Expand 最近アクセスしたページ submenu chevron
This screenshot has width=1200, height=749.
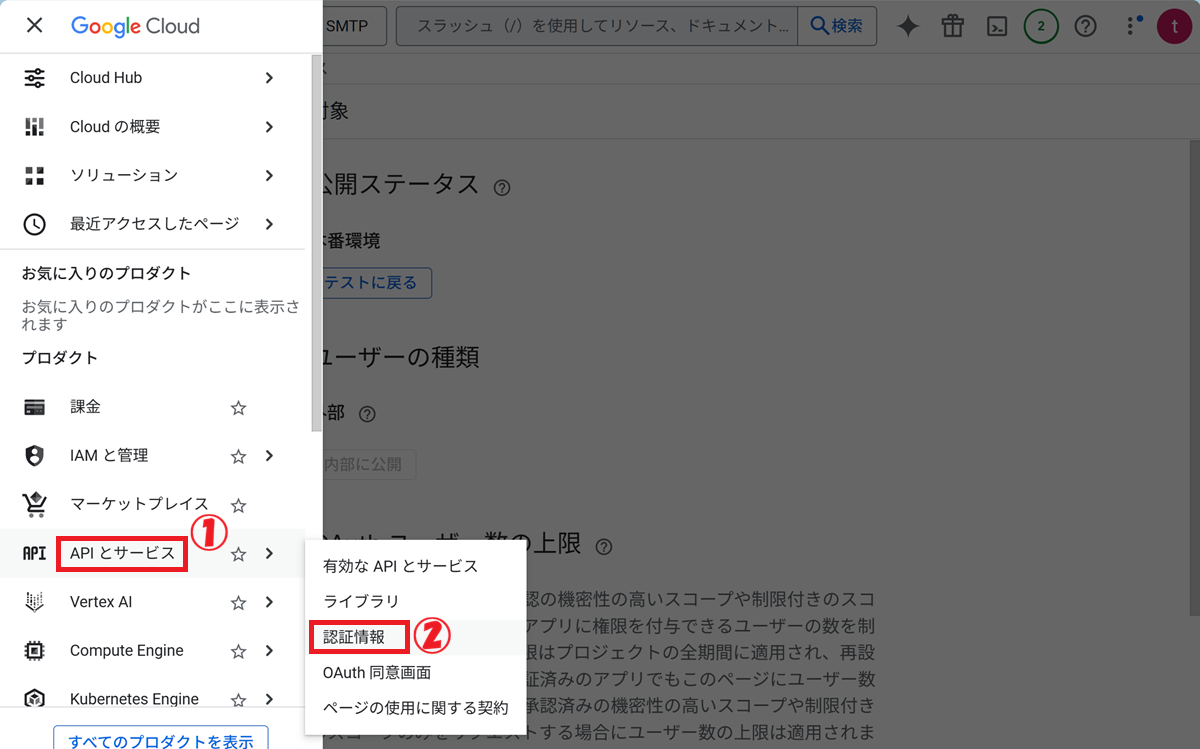pyautogui.click(x=269, y=224)
